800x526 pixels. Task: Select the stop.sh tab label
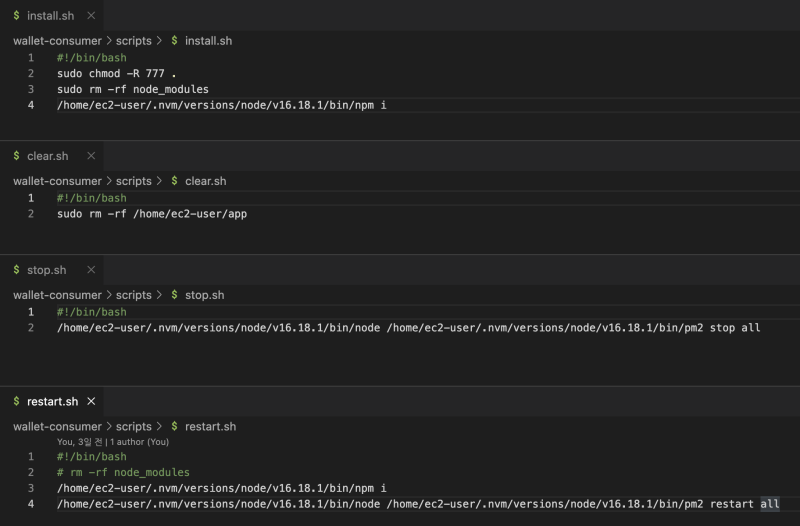tap(46, 270)
